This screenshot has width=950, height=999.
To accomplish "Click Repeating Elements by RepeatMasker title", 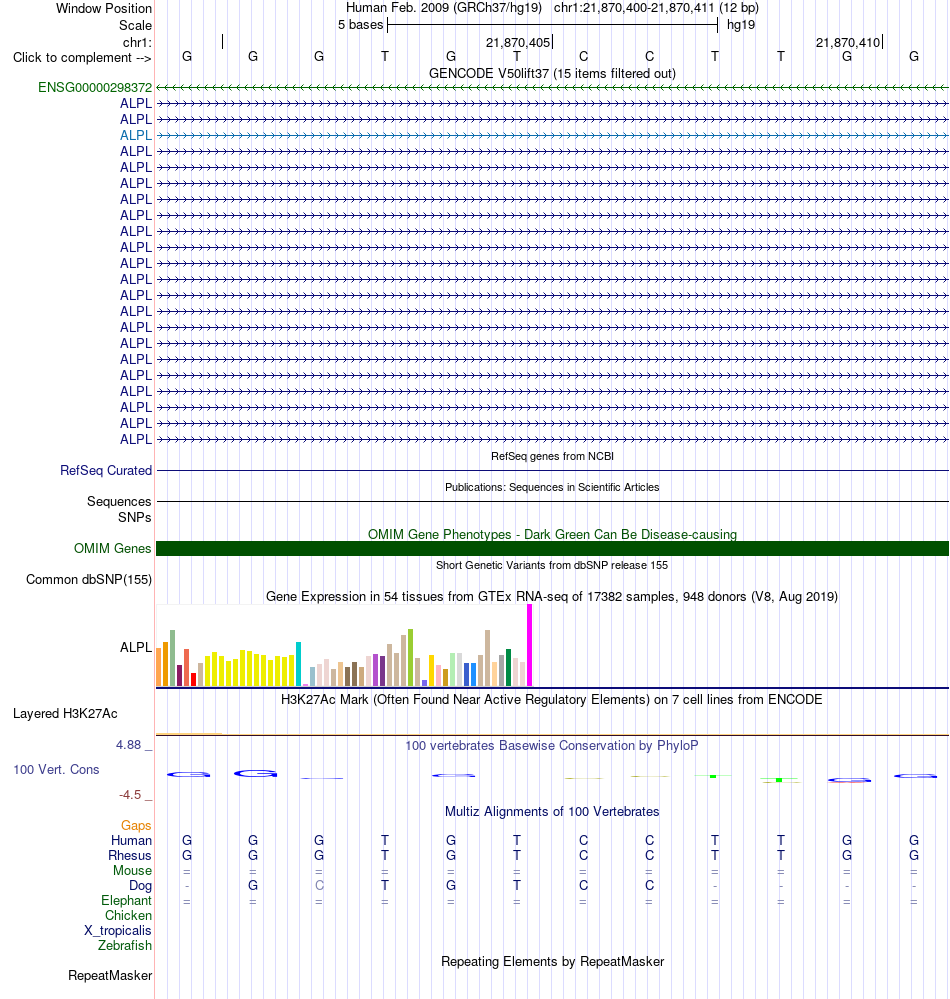I will tap(552, 961).
